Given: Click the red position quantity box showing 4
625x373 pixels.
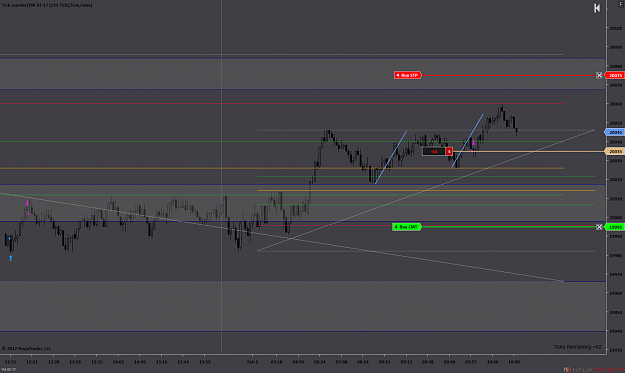Looking at the screenshot, I should [449, 151].
